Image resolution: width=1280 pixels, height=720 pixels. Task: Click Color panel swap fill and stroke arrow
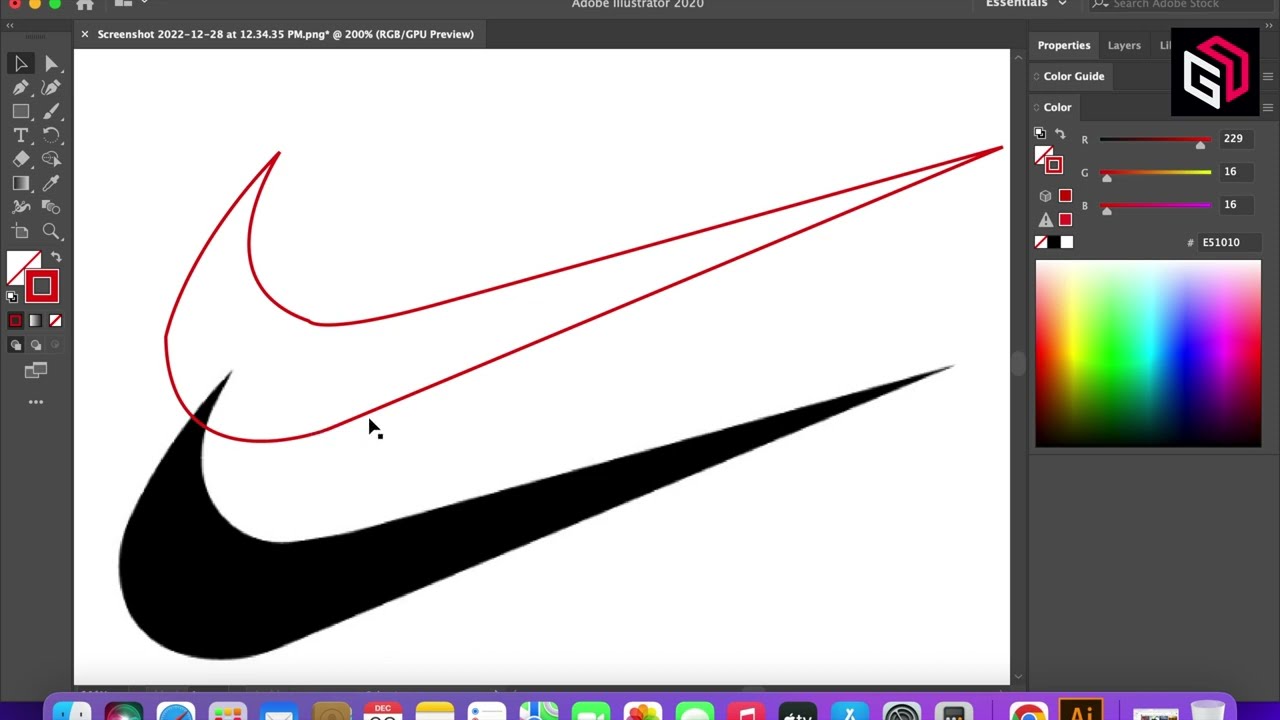pyautogui.click(x=1060, y=134)
